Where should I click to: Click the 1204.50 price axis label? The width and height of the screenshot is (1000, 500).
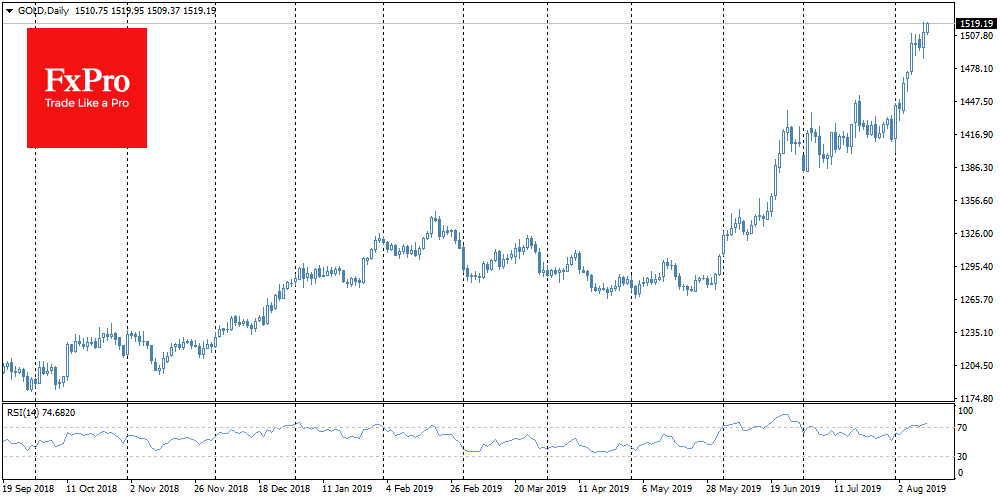[x=974, y=366]
